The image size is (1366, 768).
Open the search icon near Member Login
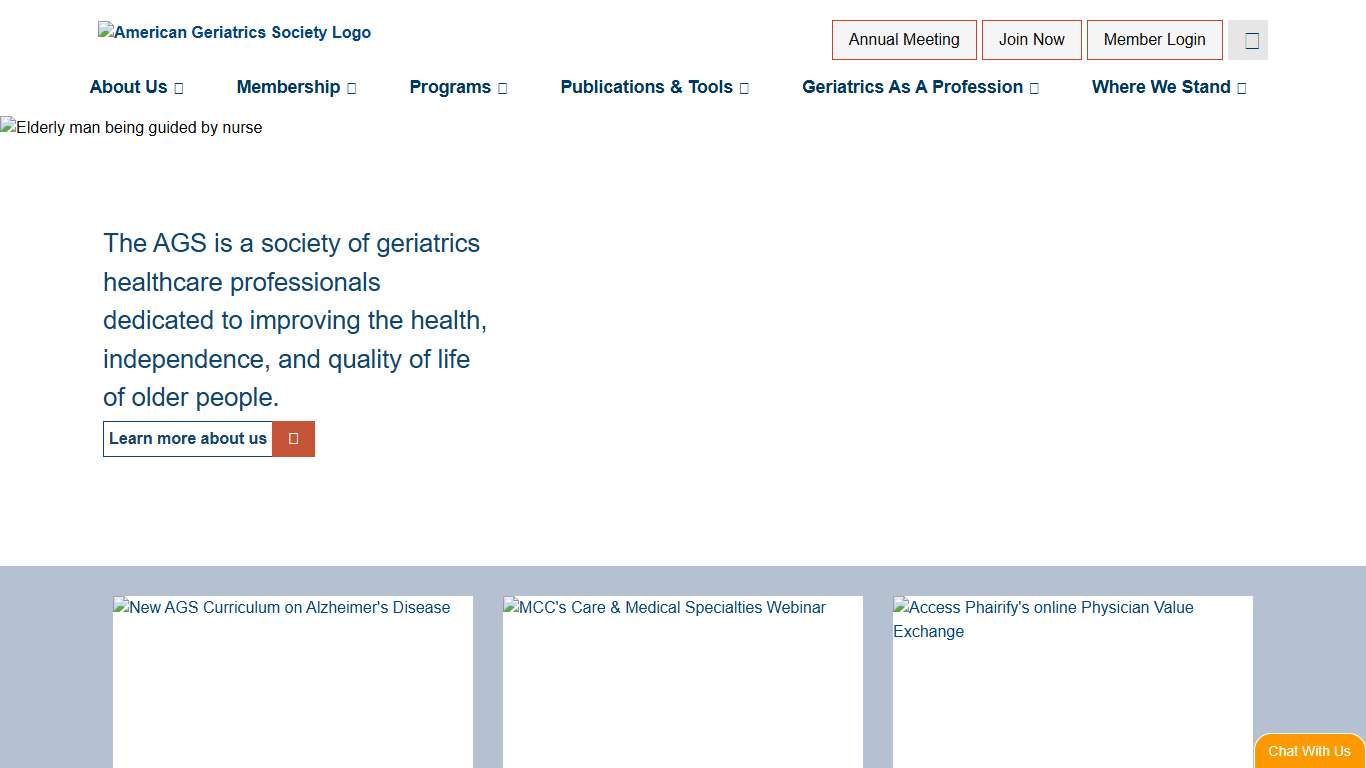(1247, 39)
